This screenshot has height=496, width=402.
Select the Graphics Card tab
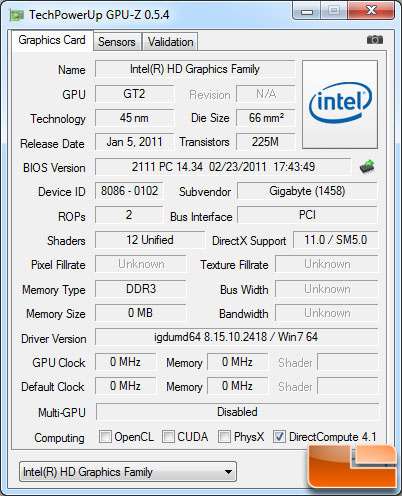(52, 40)
